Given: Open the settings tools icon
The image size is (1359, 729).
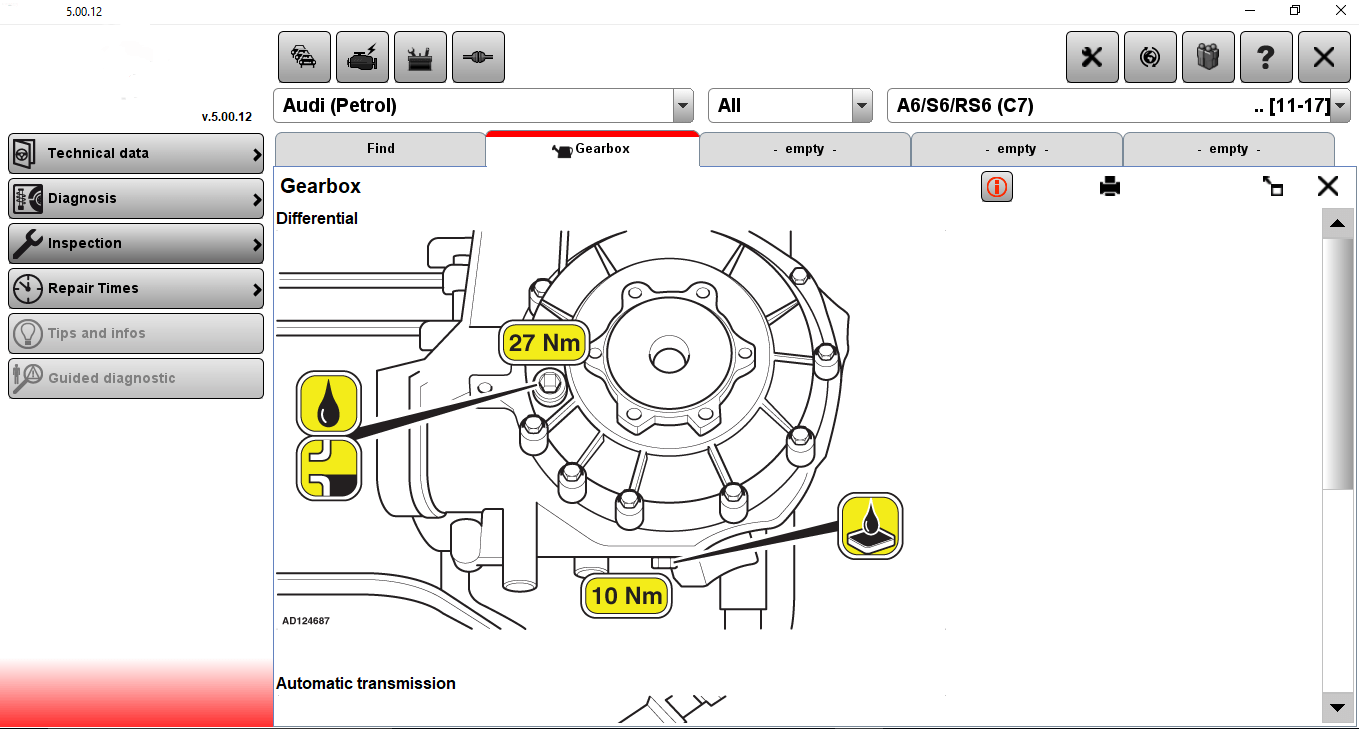Looking at the screenshot, I should point(1091,57).
